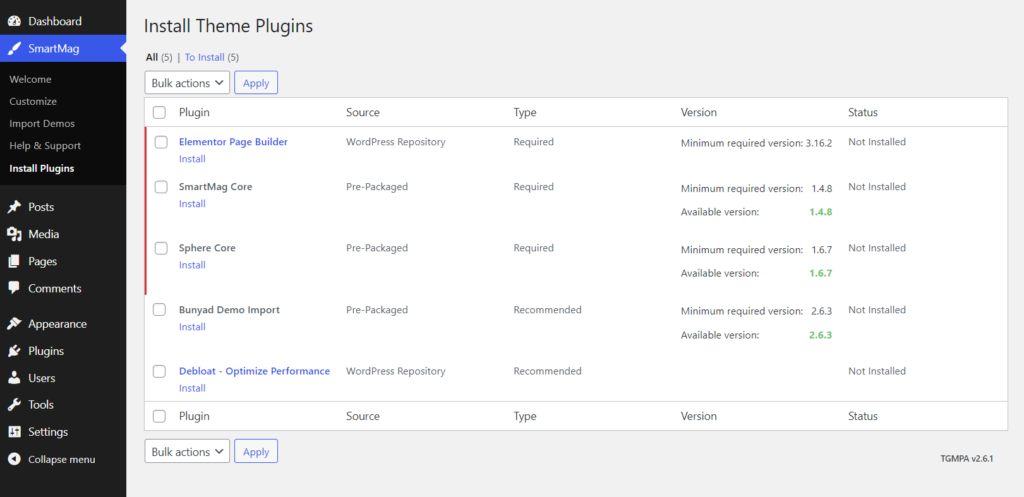This screenshot has width=1024, height=497.
Task: Click the green 1.6.7 available version
Action: click(x=822, y=274)
